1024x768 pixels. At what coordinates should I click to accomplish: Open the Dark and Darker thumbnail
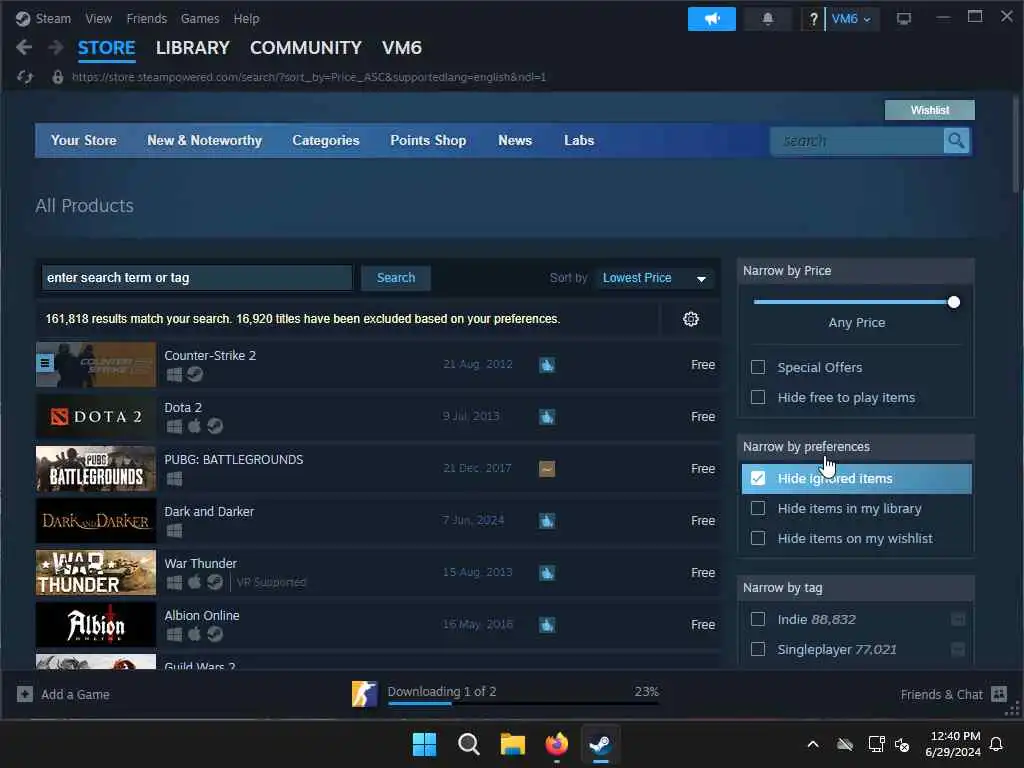(x=96, y=520)
